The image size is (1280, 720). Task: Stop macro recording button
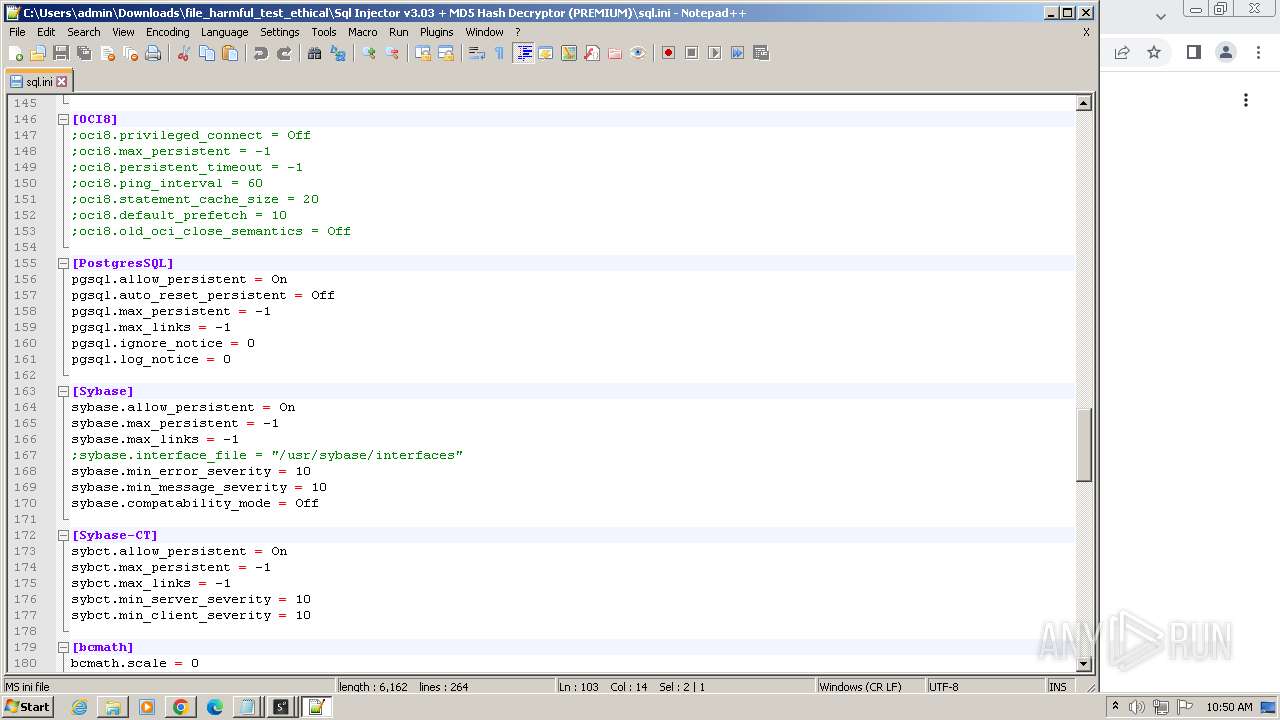tap(692, 53)
